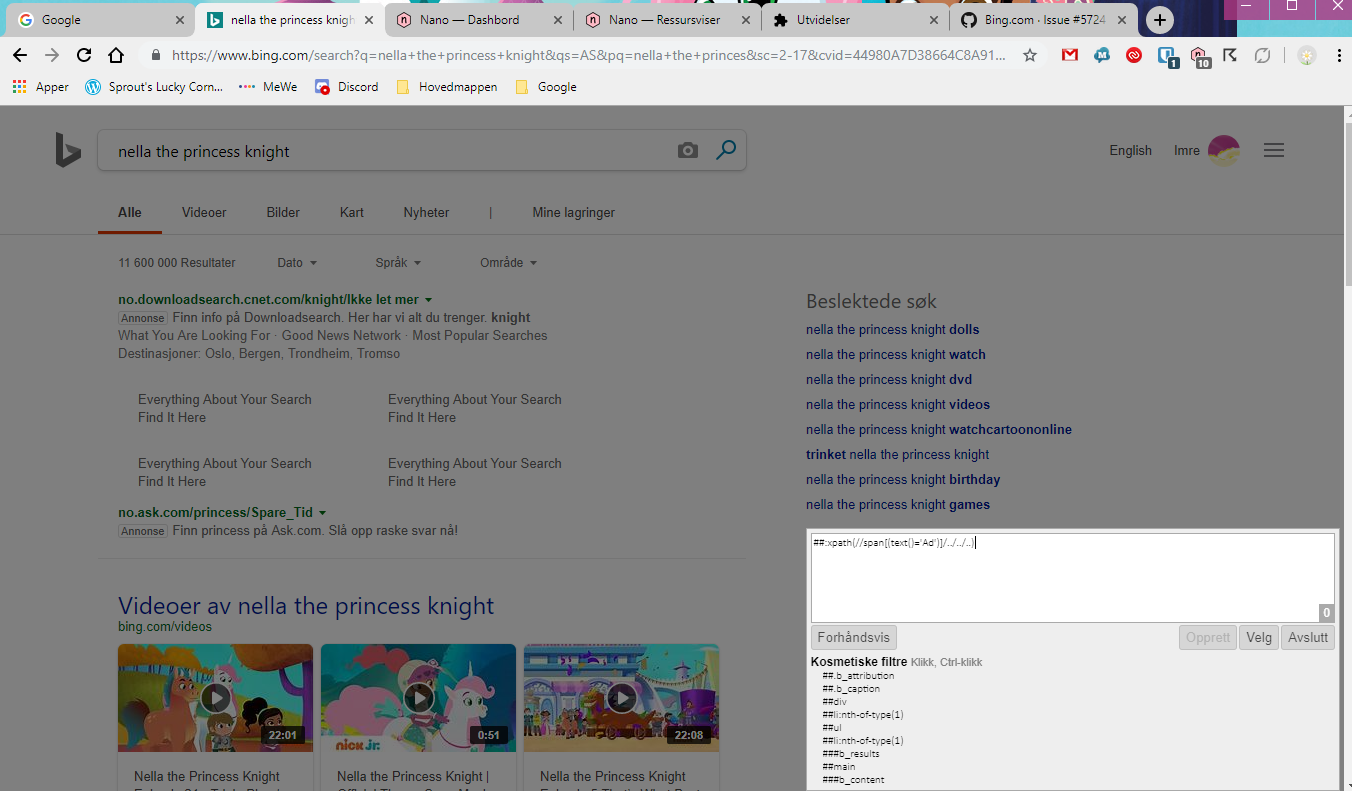The width and height of the screenshot is (1352, 791).
Task: Expand the Språk filter dropdown
Action: click(x=398, y=263)
